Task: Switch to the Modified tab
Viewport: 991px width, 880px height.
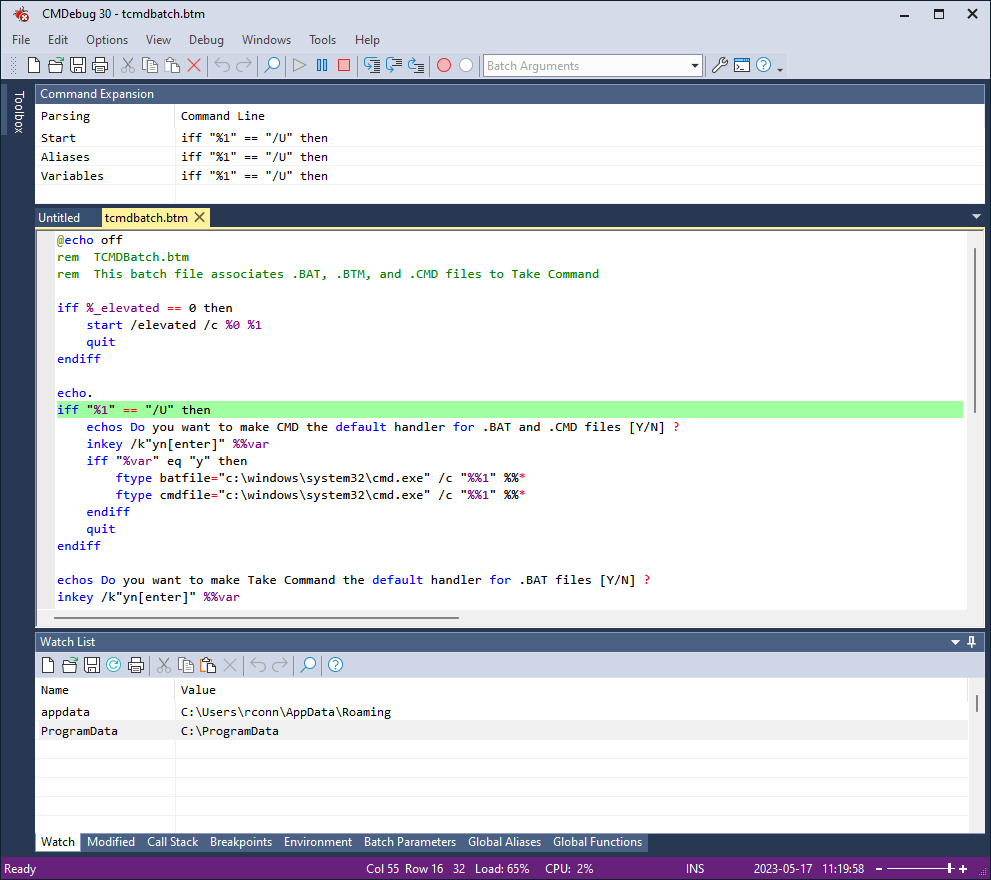Action: click(111, 842)
